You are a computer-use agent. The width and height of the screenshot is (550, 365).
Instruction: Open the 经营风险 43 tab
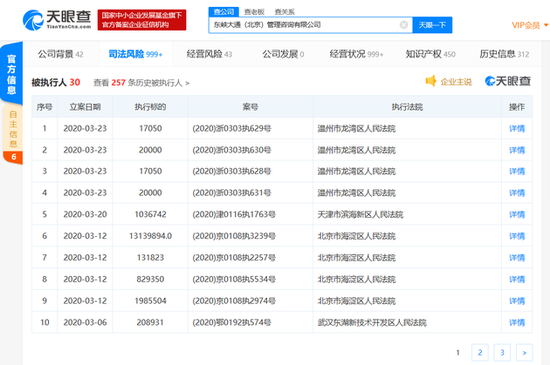click(209, 54)
